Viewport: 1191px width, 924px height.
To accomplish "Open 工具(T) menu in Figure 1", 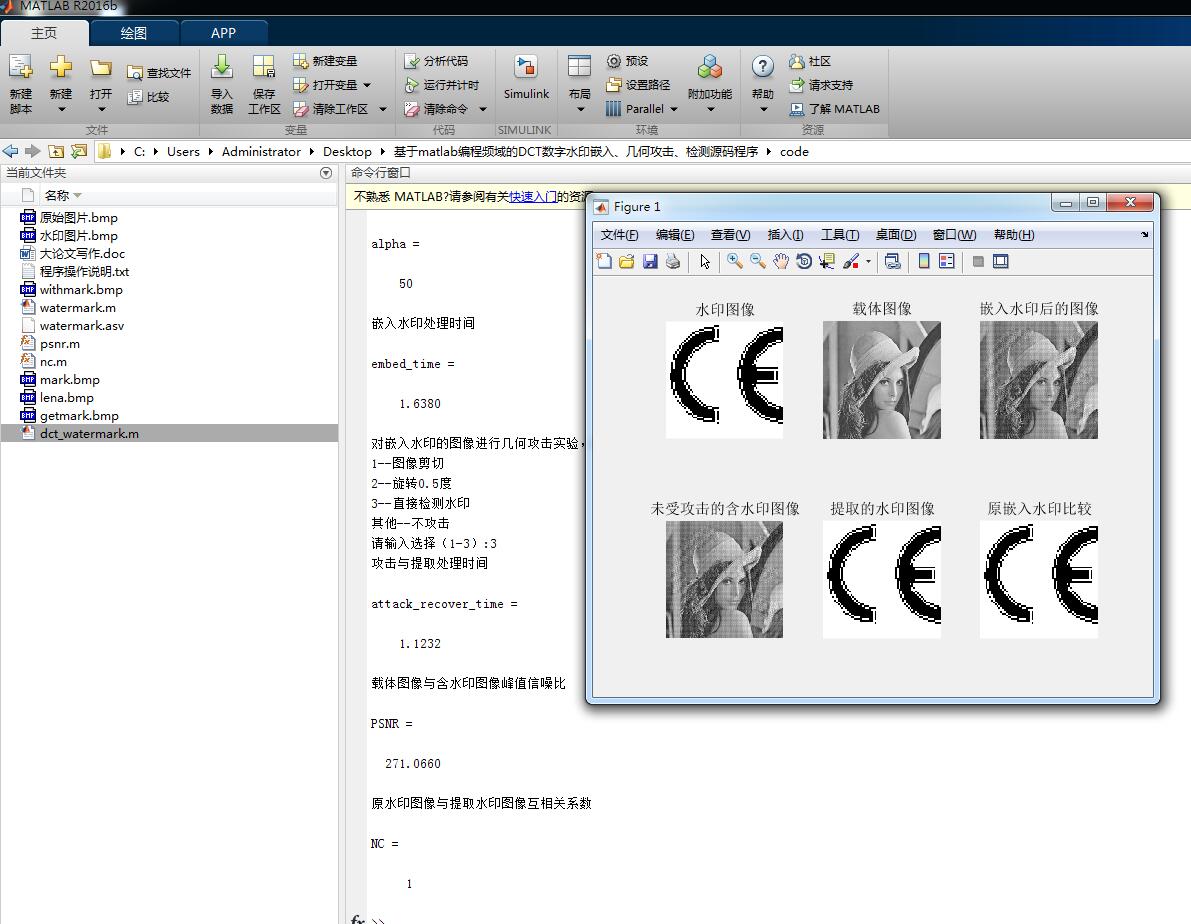I will 839,235.
